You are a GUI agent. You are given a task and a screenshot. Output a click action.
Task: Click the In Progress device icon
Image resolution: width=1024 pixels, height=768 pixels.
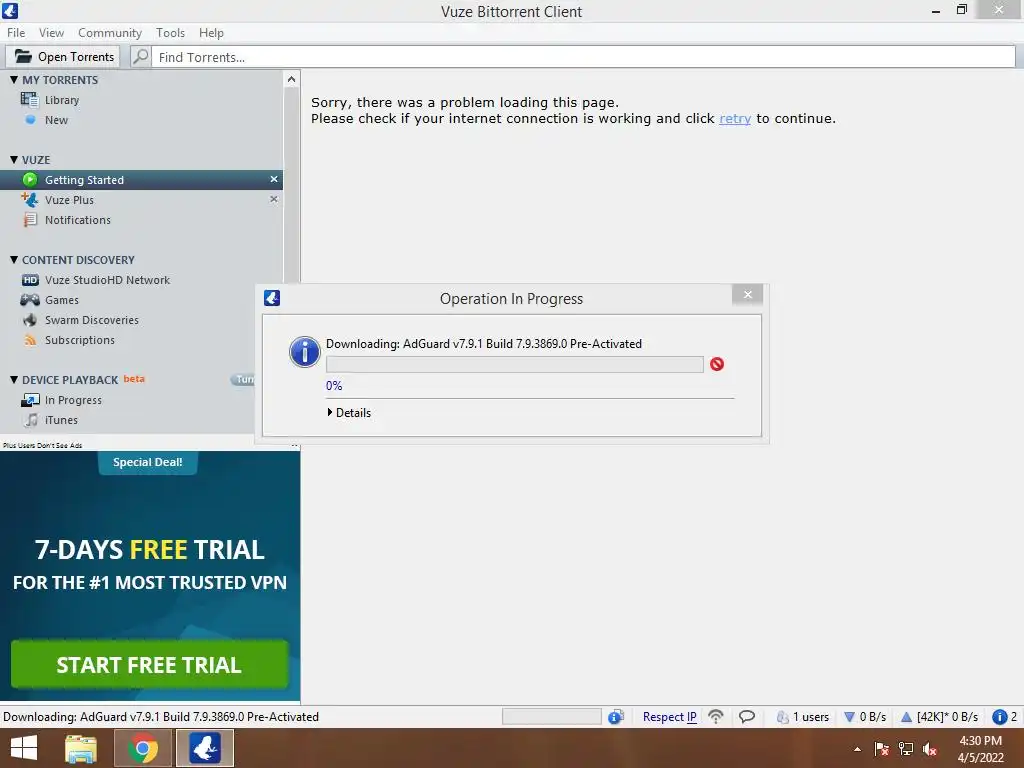(x=30, y=400)
